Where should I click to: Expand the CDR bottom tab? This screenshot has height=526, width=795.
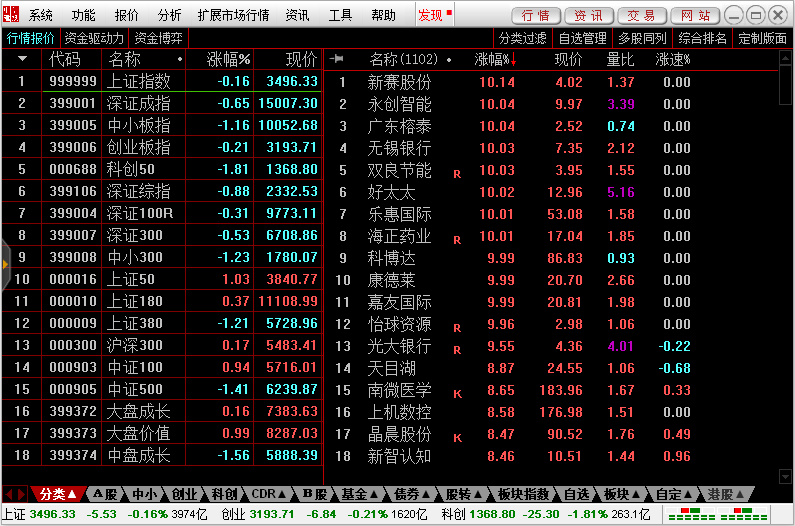[x=269, y=494]
